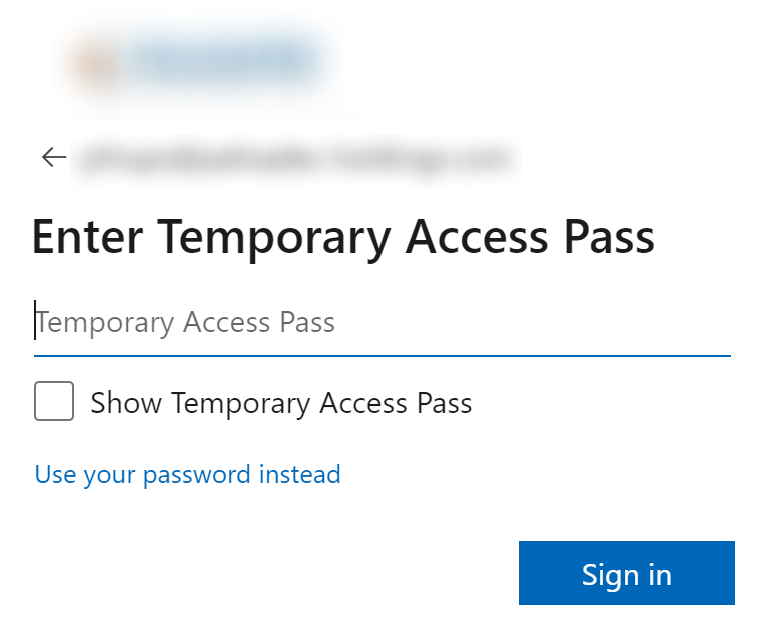The image size is (770, 627).
Task: Check the empty square checkbox
Action: [x=54, y=401]
